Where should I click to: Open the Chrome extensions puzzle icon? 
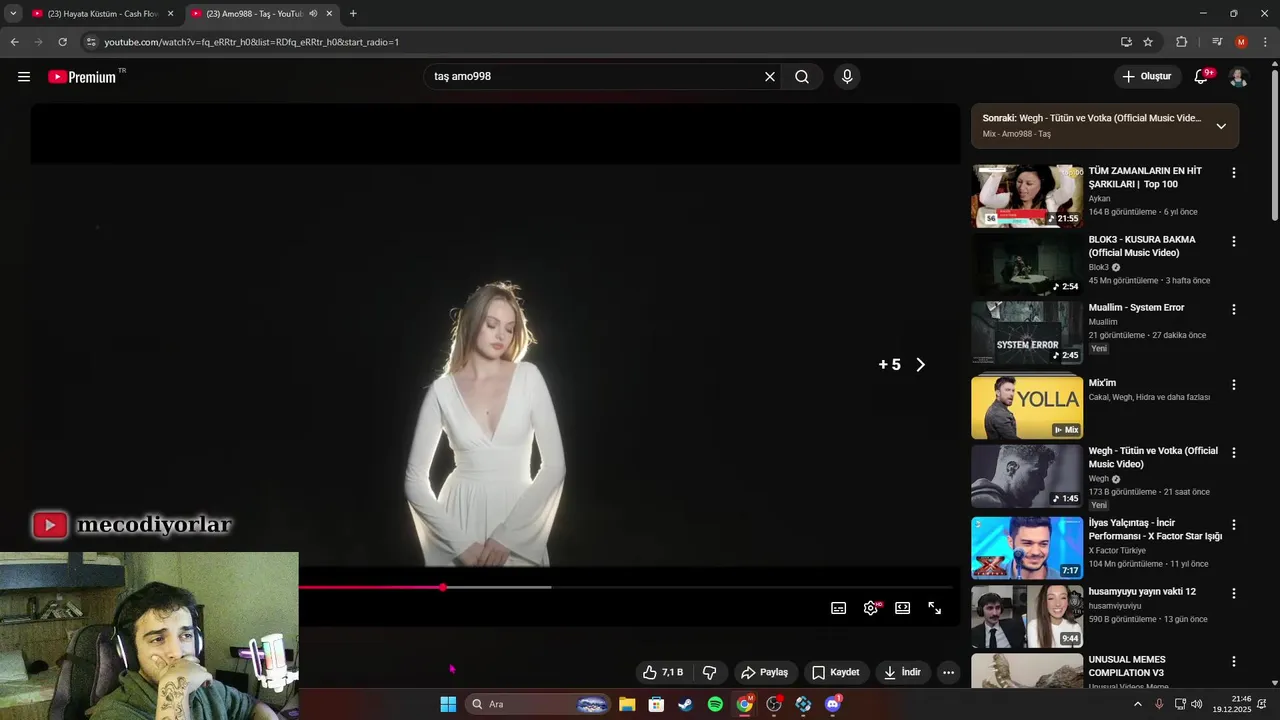1182,42
